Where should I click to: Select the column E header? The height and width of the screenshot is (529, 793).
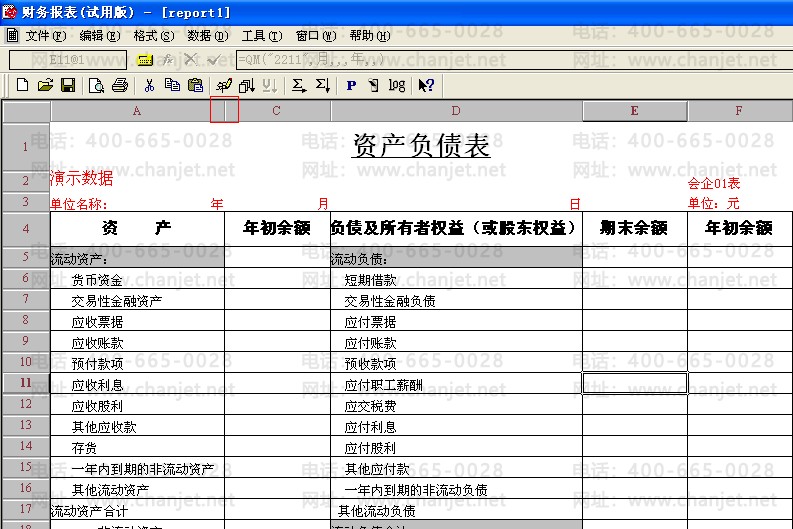point(635,111)
